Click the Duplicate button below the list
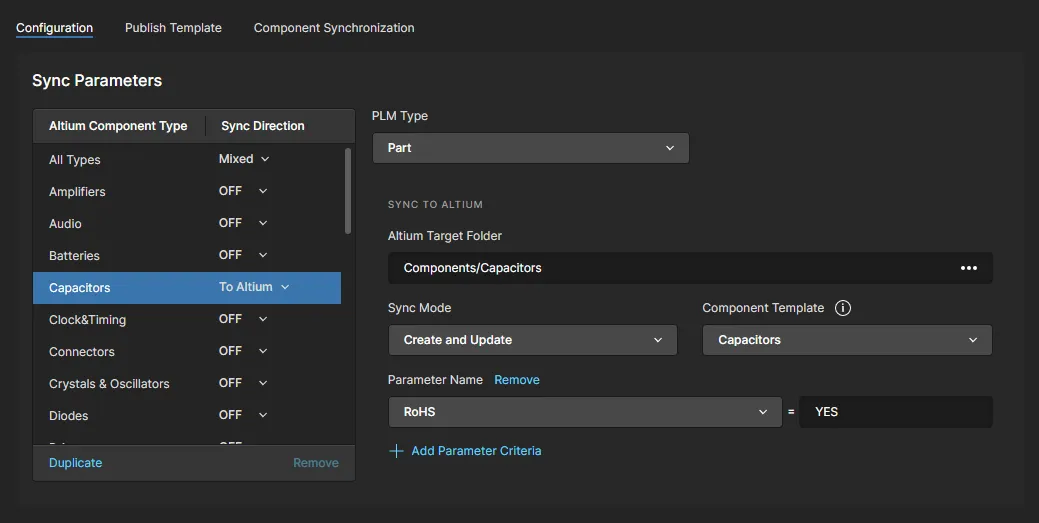 pos(75,463)
